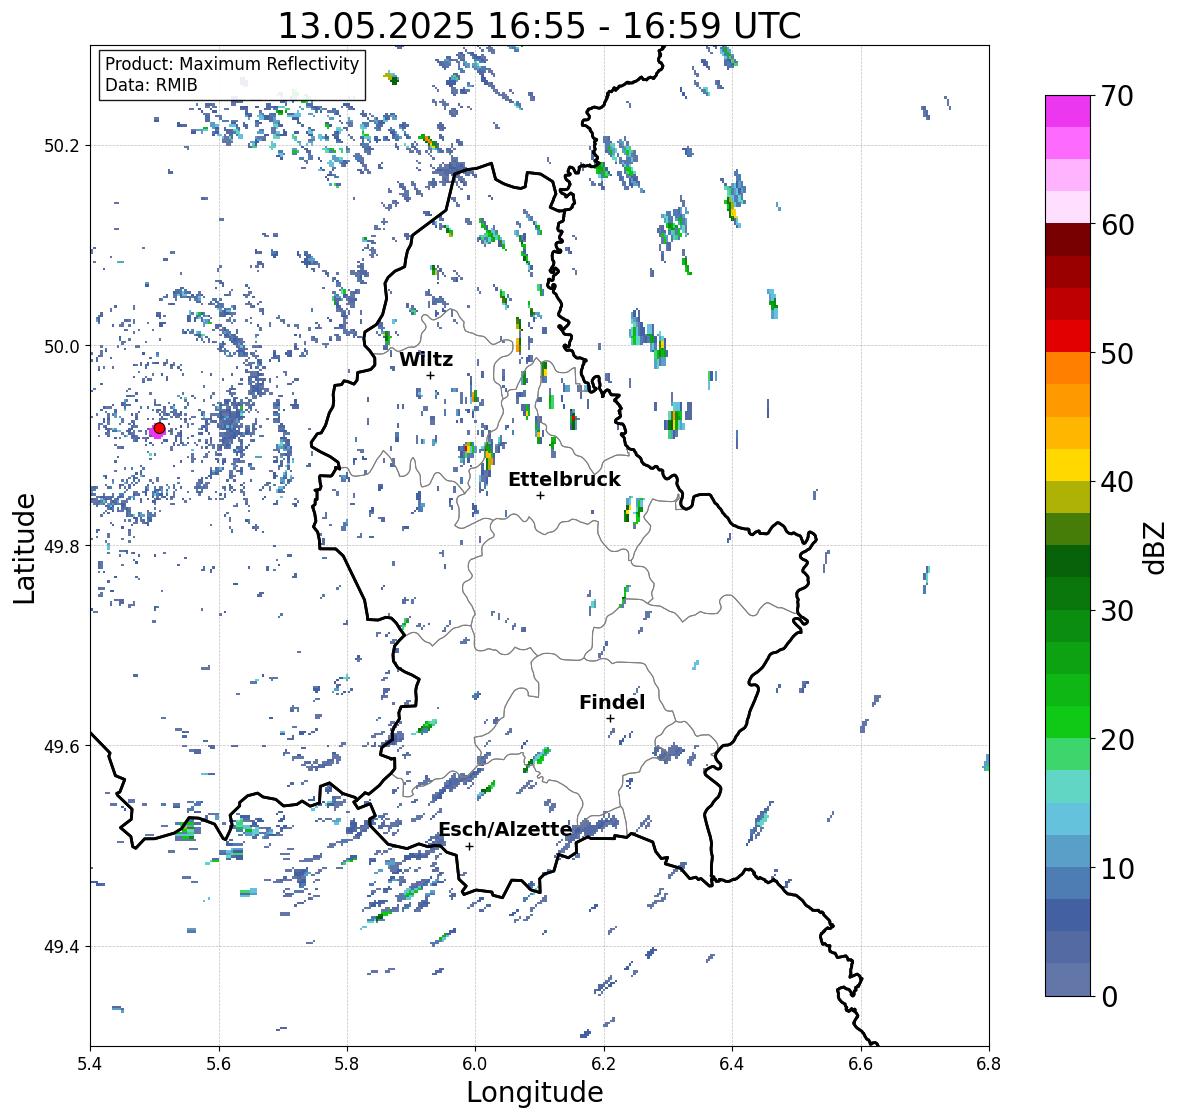1179x1117 pixels.
Task: Click the plot title with date and time
Action: pos(539,26)
